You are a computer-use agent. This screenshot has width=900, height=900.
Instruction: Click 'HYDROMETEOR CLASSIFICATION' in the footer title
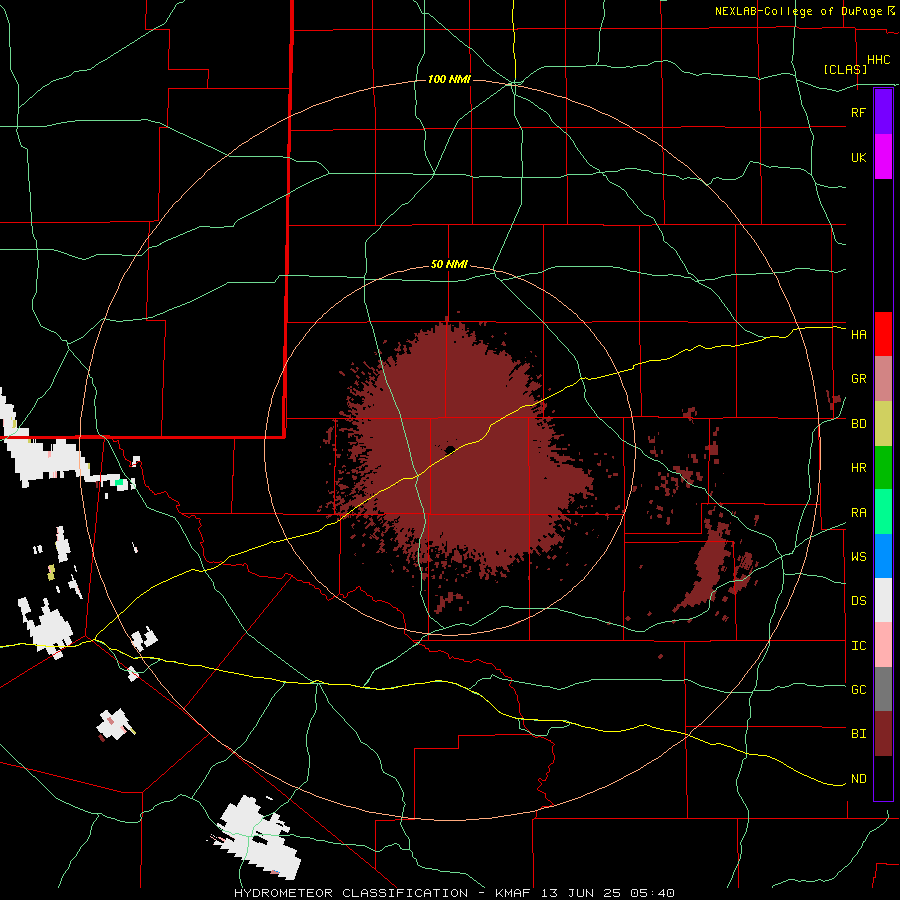tap(351, 893)
